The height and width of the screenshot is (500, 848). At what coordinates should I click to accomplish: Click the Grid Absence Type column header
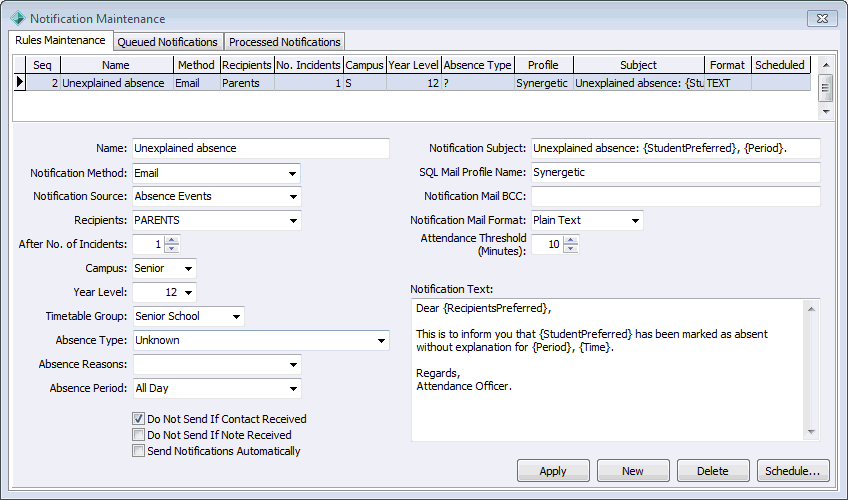(478, 65)
